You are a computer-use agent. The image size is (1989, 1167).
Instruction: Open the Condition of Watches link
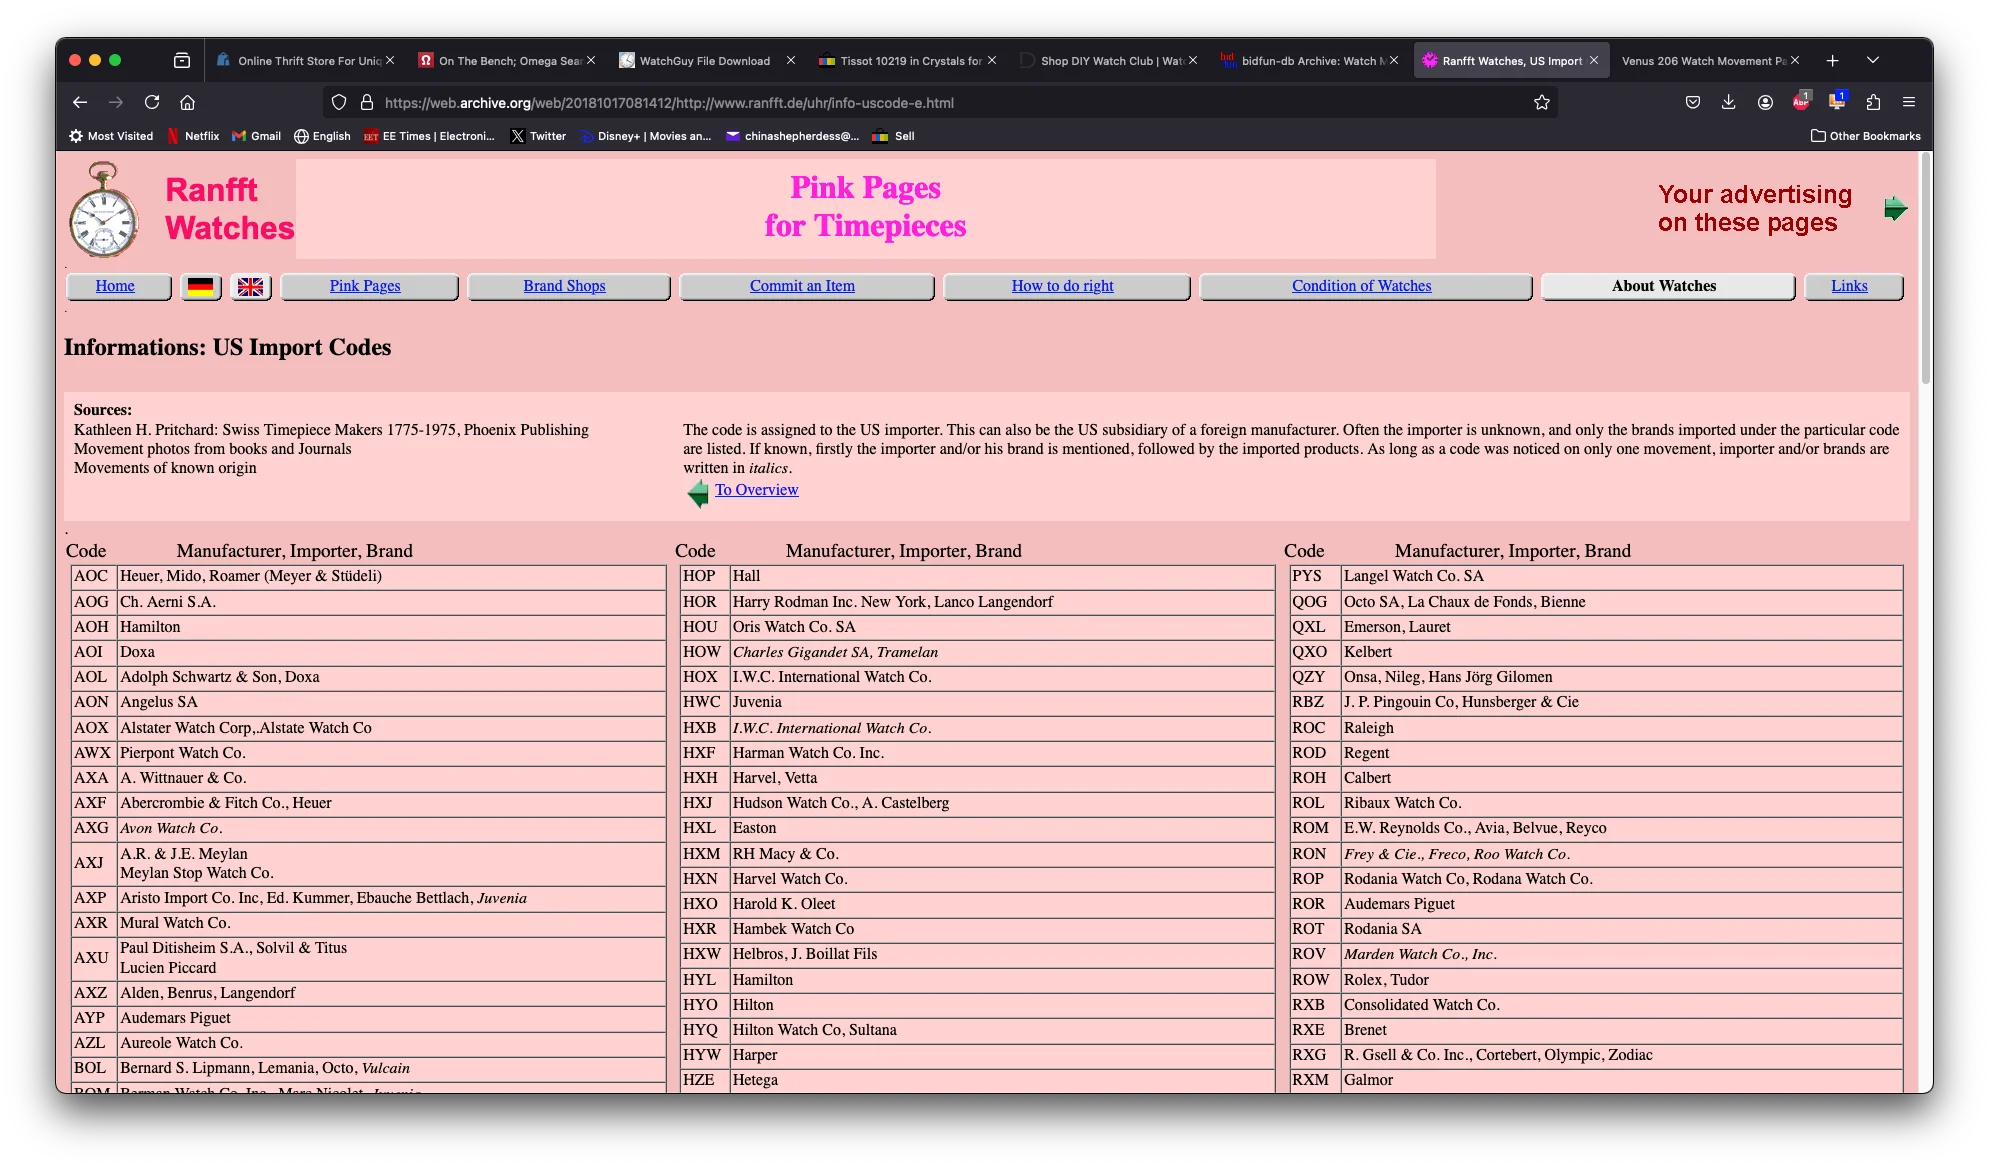[x=1361, y=286]
